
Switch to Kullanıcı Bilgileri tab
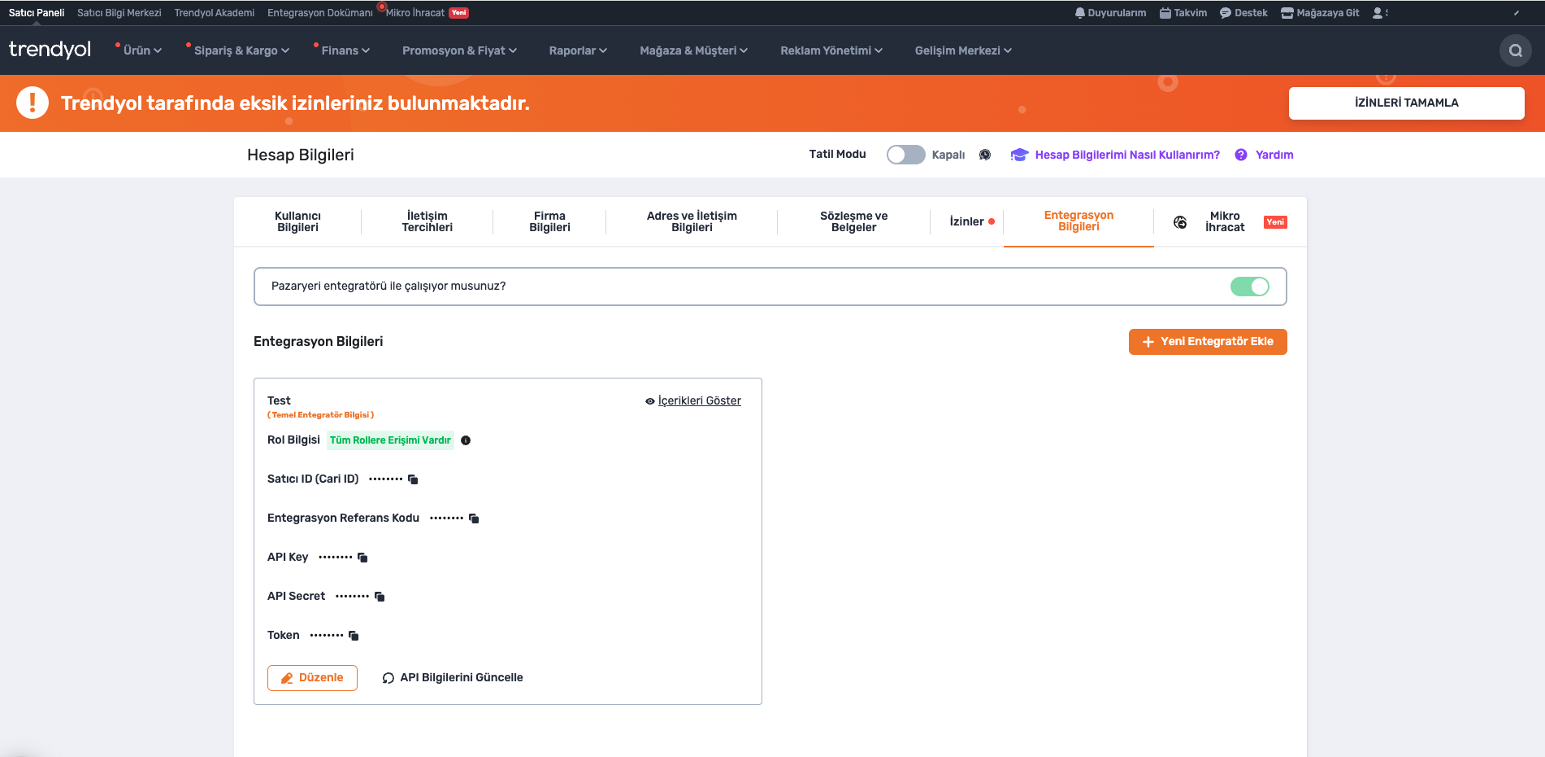298,222
